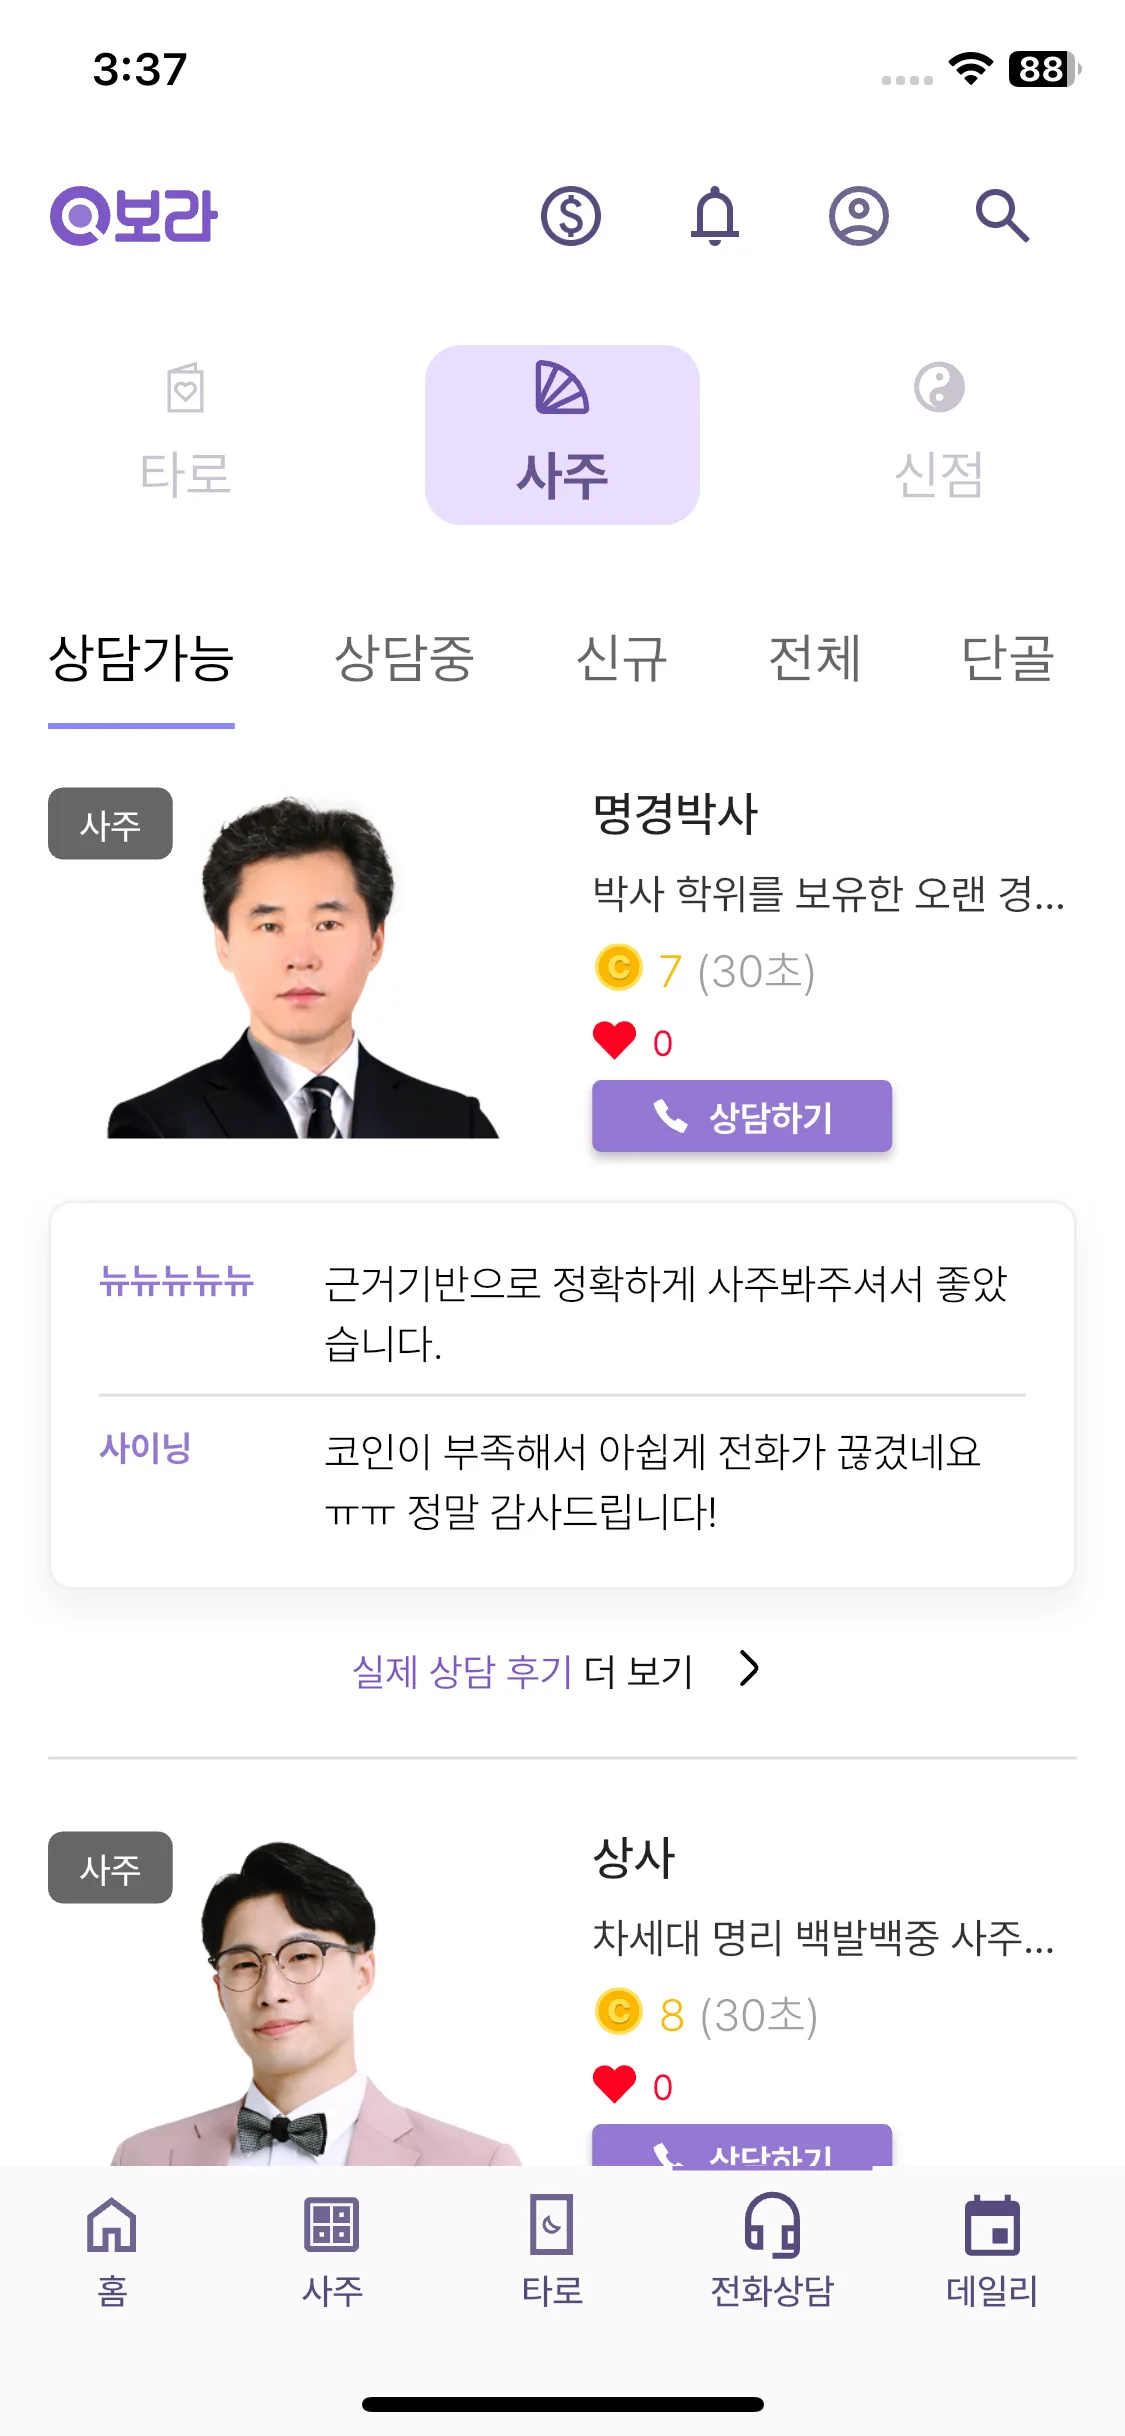
Task: Select the 신점 category option
Action: tap(939, 435)
